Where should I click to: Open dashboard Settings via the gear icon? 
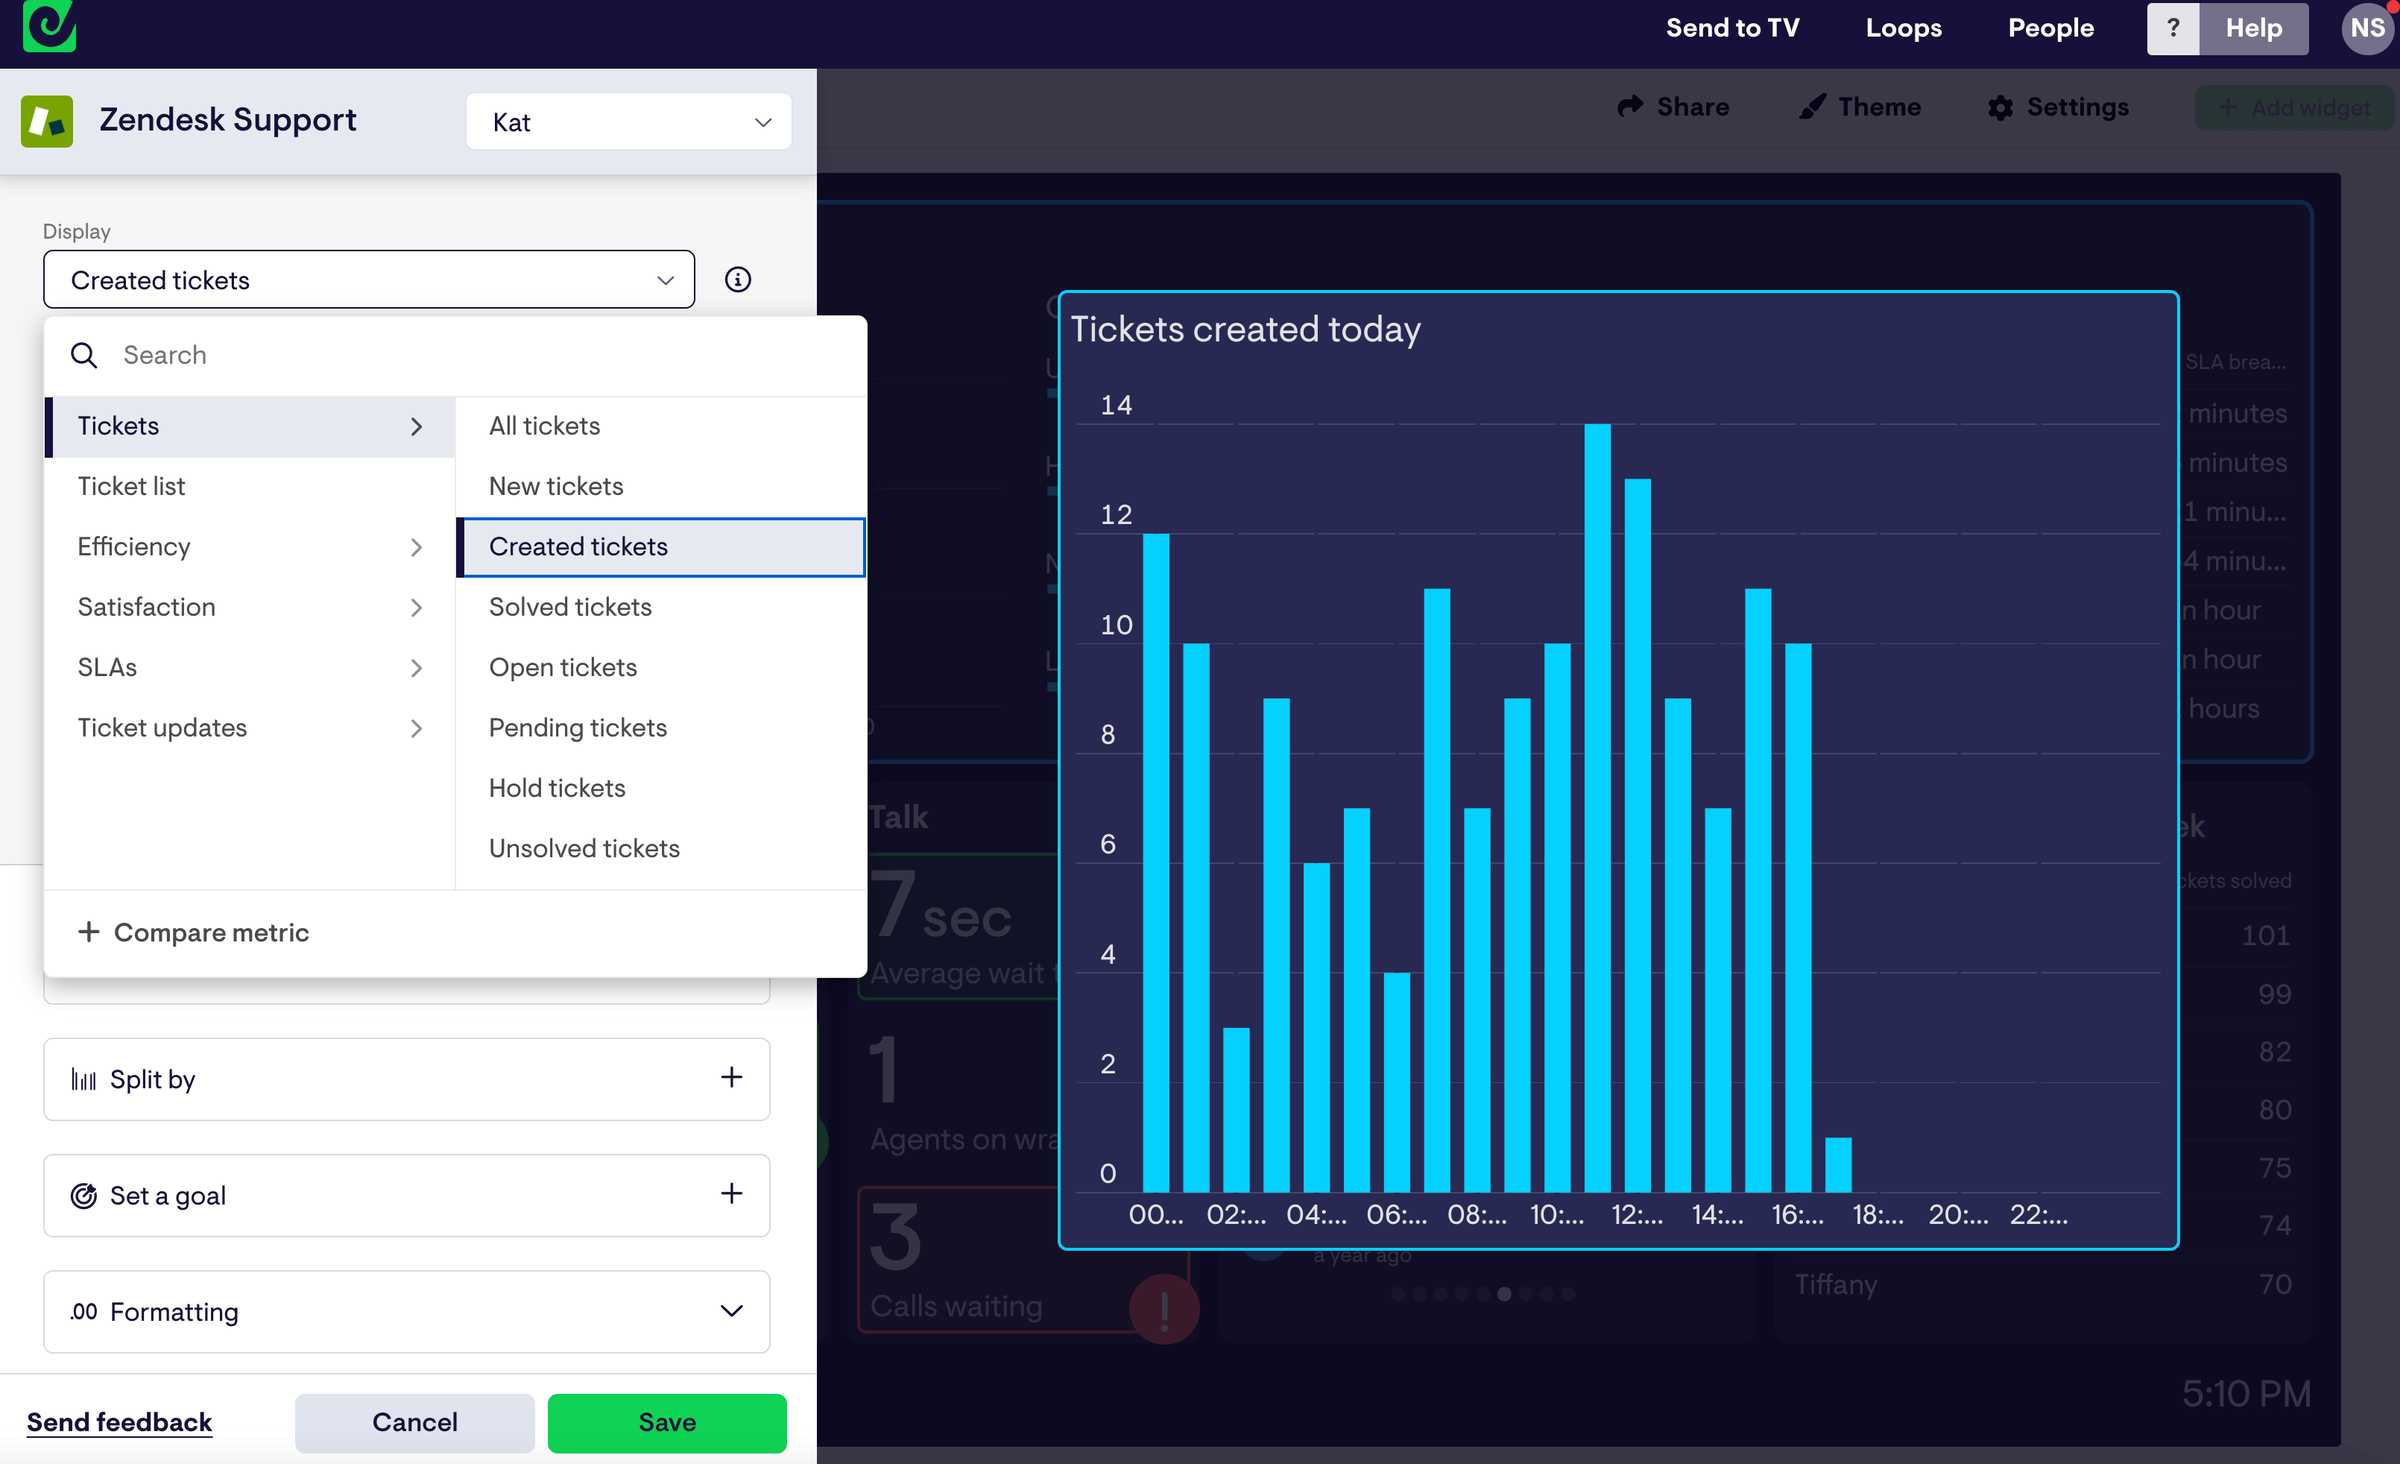coord(2001,108)
